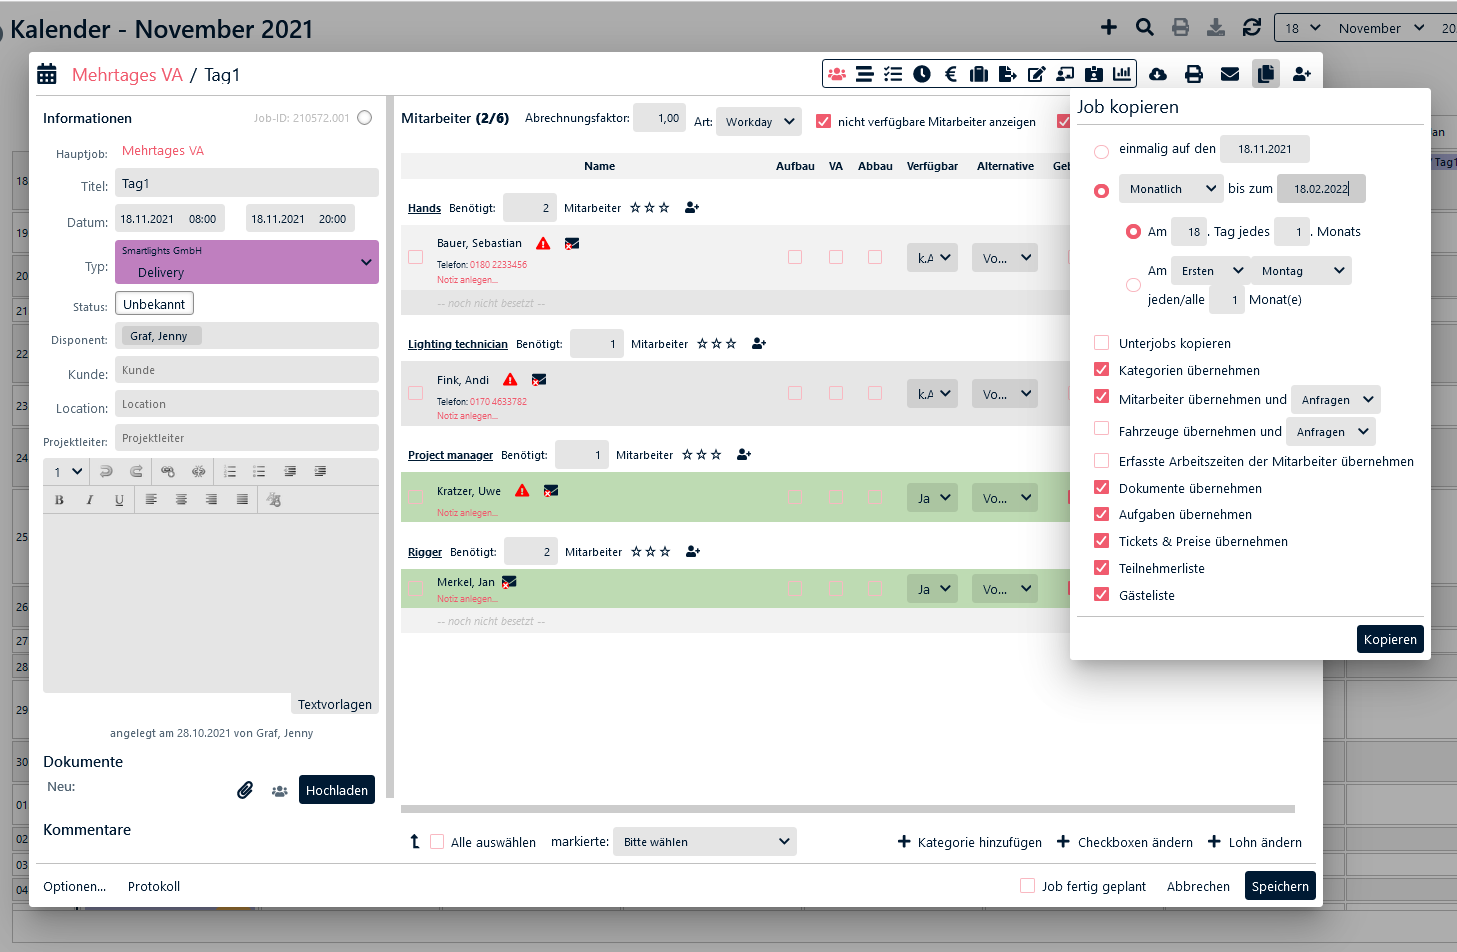1457x952 pixels.
Task: Open the Workday Art dropdown
Action: click(x=759, y=122)
